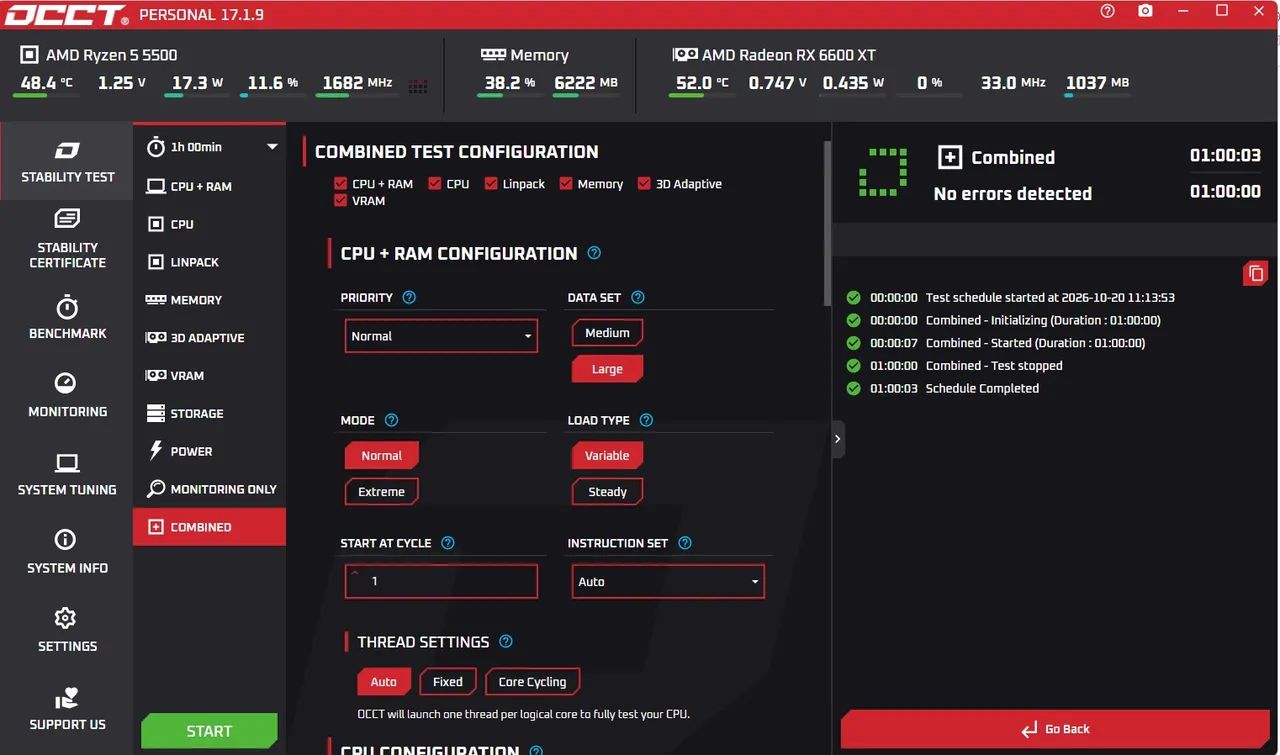Toggle the 3D Adaptive checkbox
This screenshot has width=1280, height=755.
(x=644, y=184)
